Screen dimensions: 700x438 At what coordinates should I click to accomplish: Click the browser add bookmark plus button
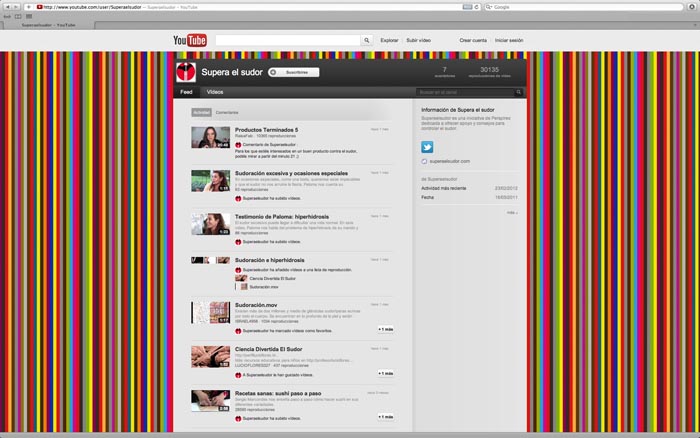29,7
